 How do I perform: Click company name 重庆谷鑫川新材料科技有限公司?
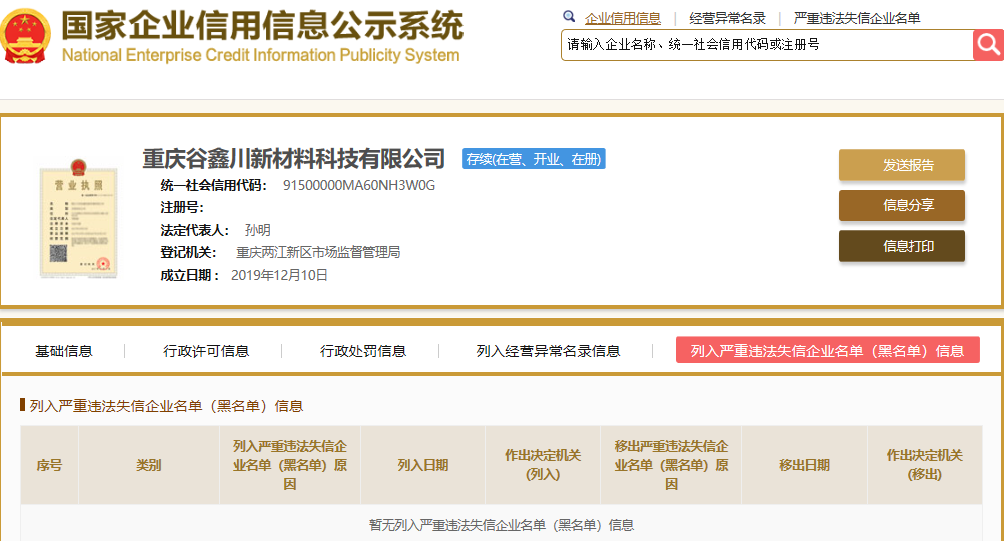click(293, 159)
